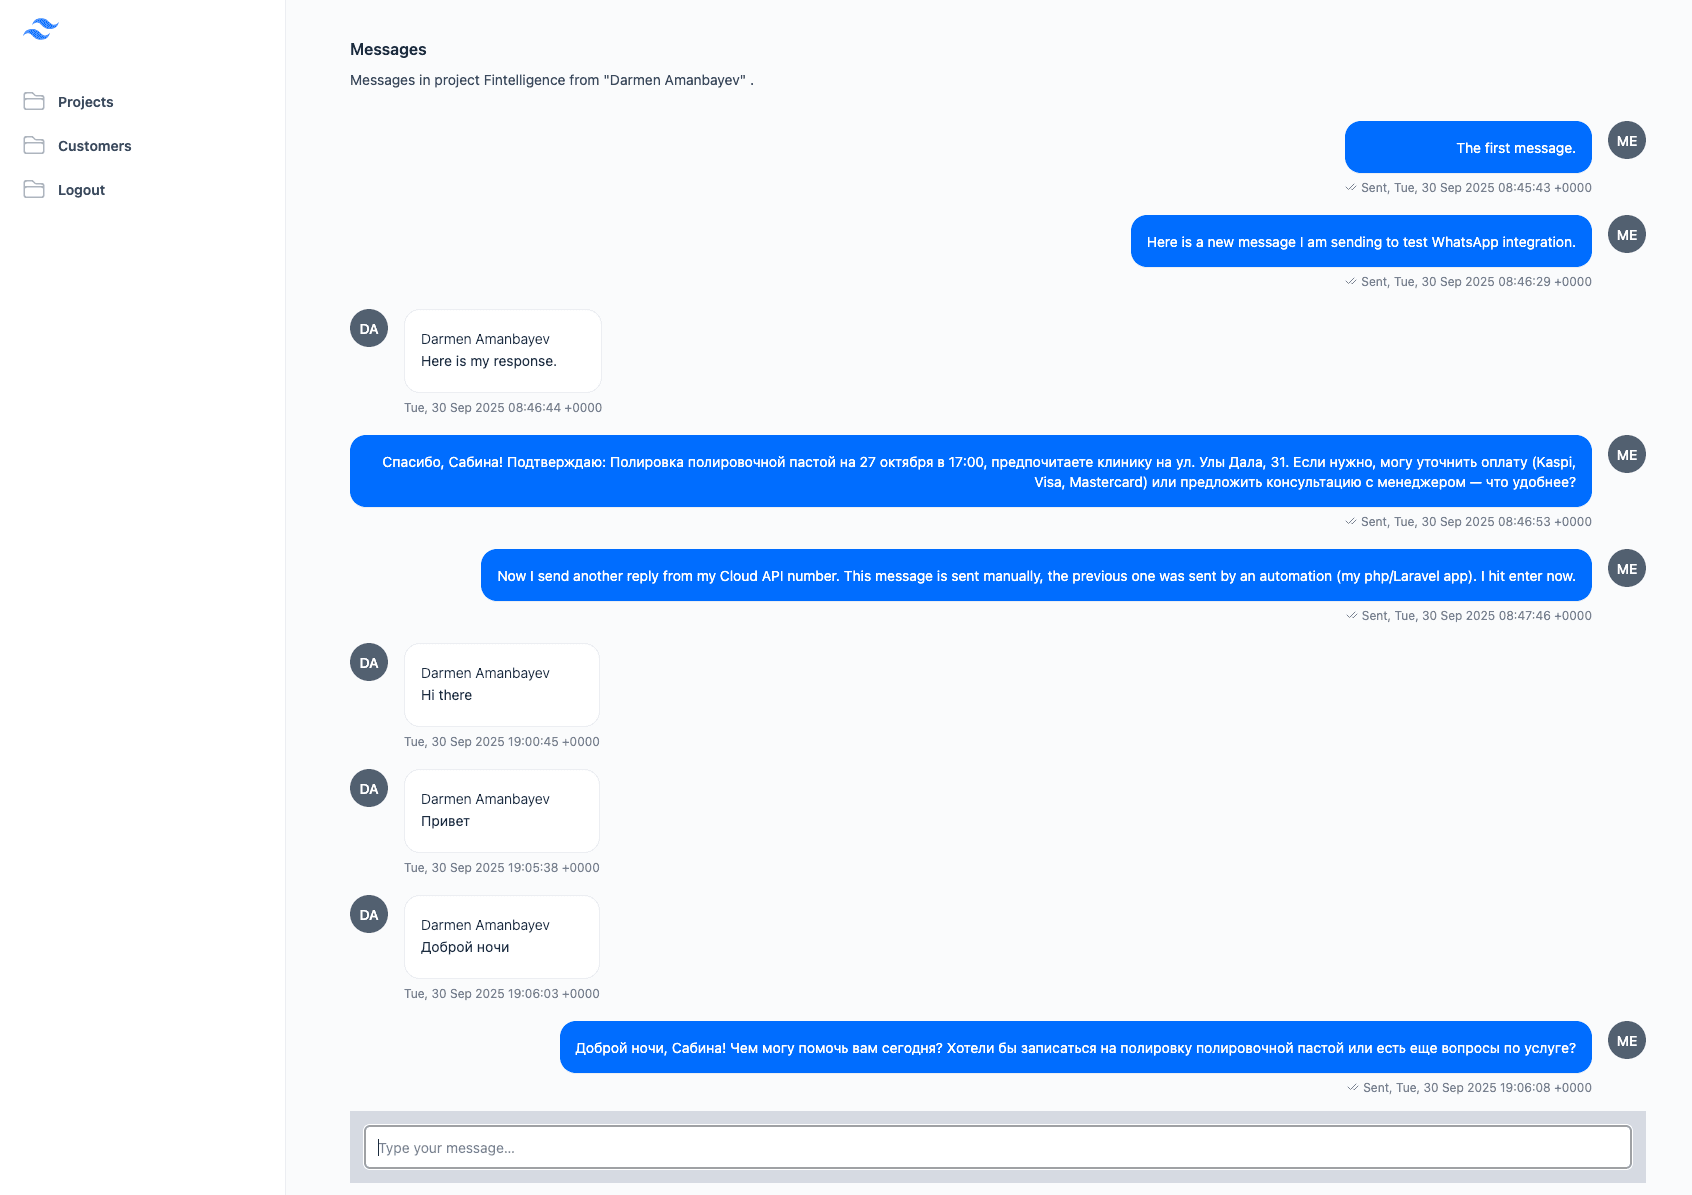Click the folder icon beside Customers
Image resolution: width=1692 pixels, height=1195 pixels.
click(34, 145)
